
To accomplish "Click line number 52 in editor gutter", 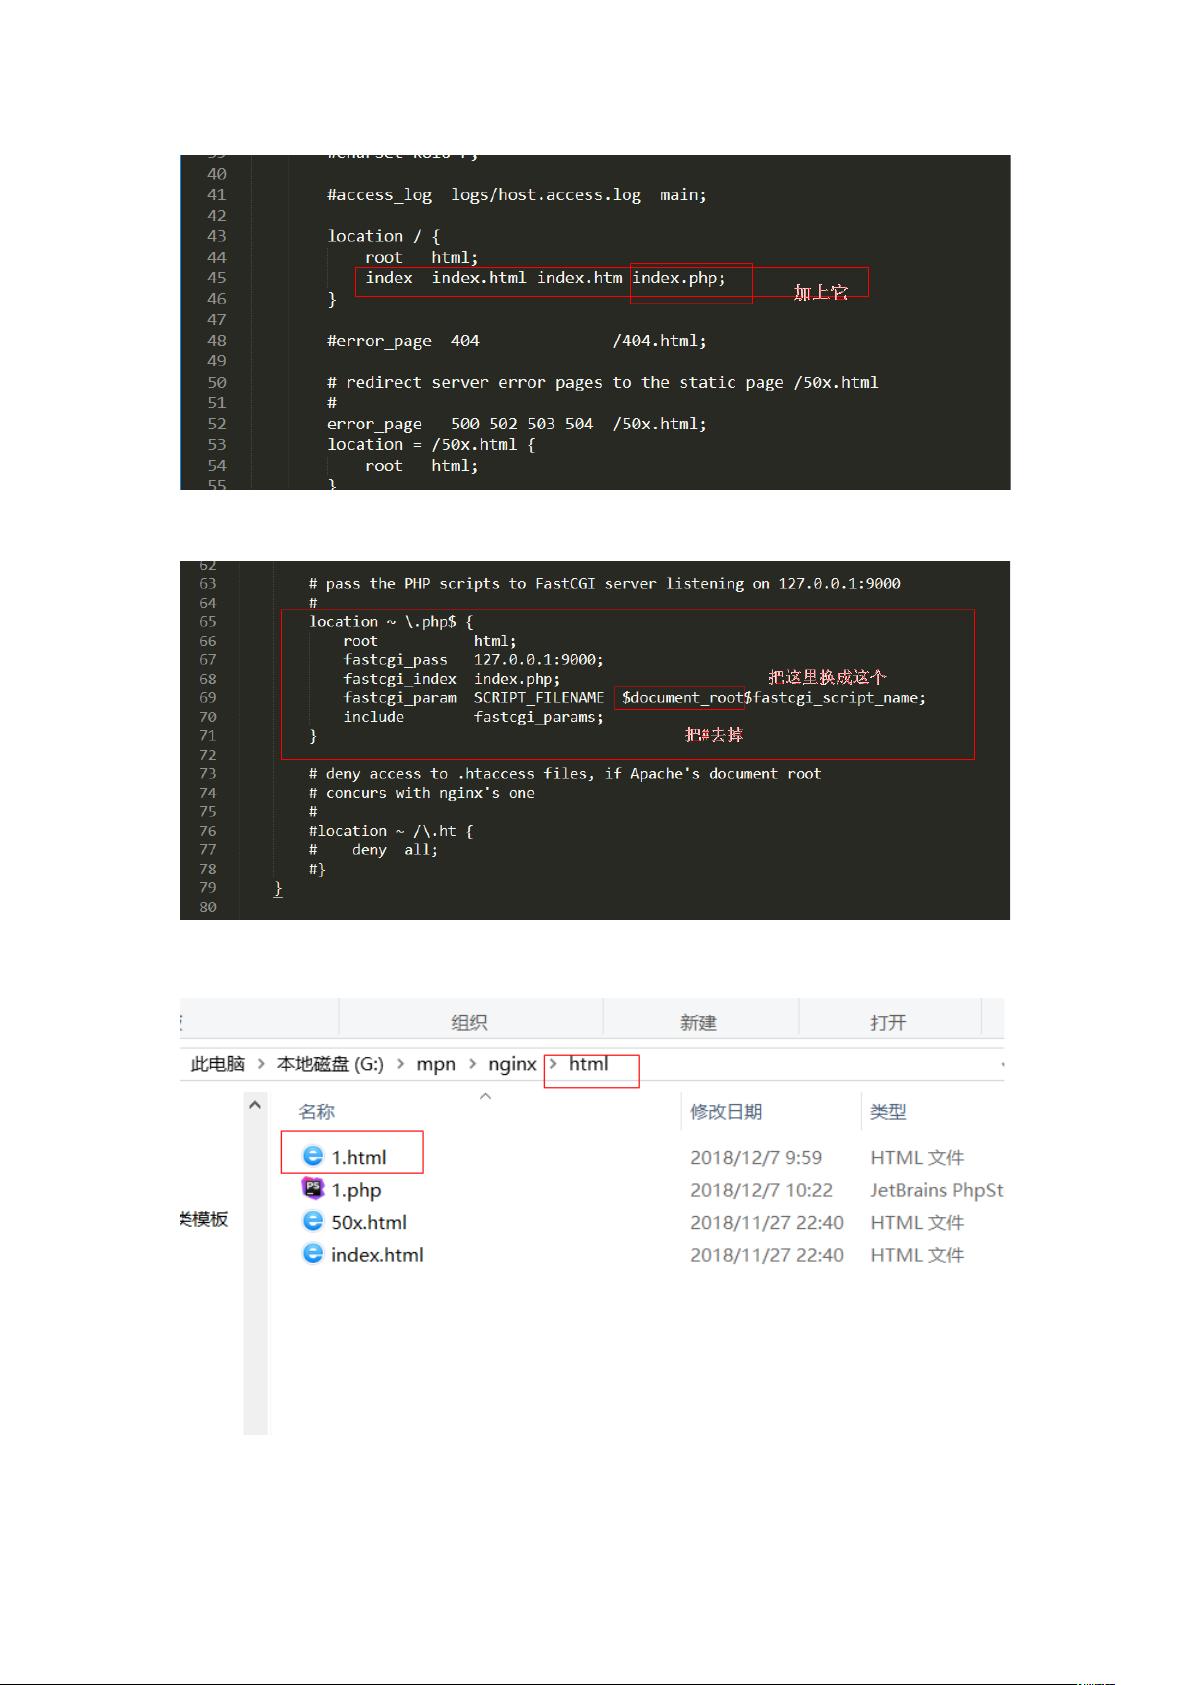I will (x=216, y=424).
